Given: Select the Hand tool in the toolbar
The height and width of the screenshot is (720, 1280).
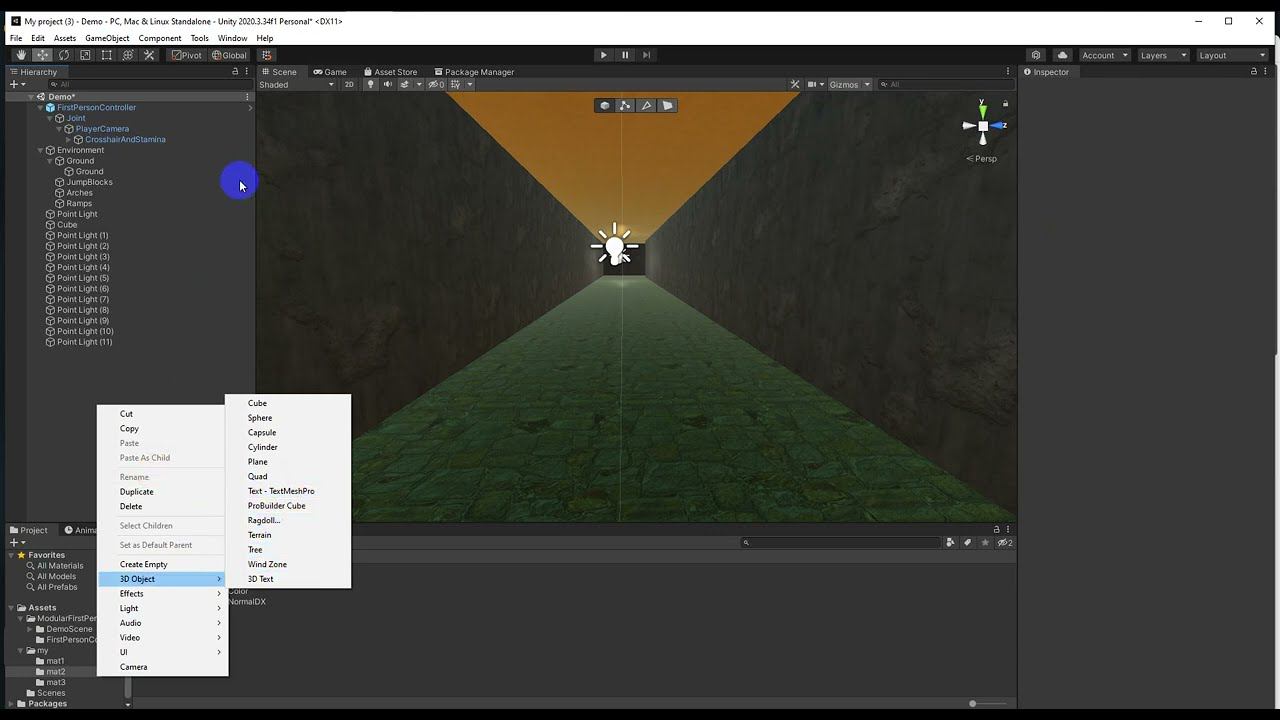Looking at the screenshot, I should click(21, 55).
